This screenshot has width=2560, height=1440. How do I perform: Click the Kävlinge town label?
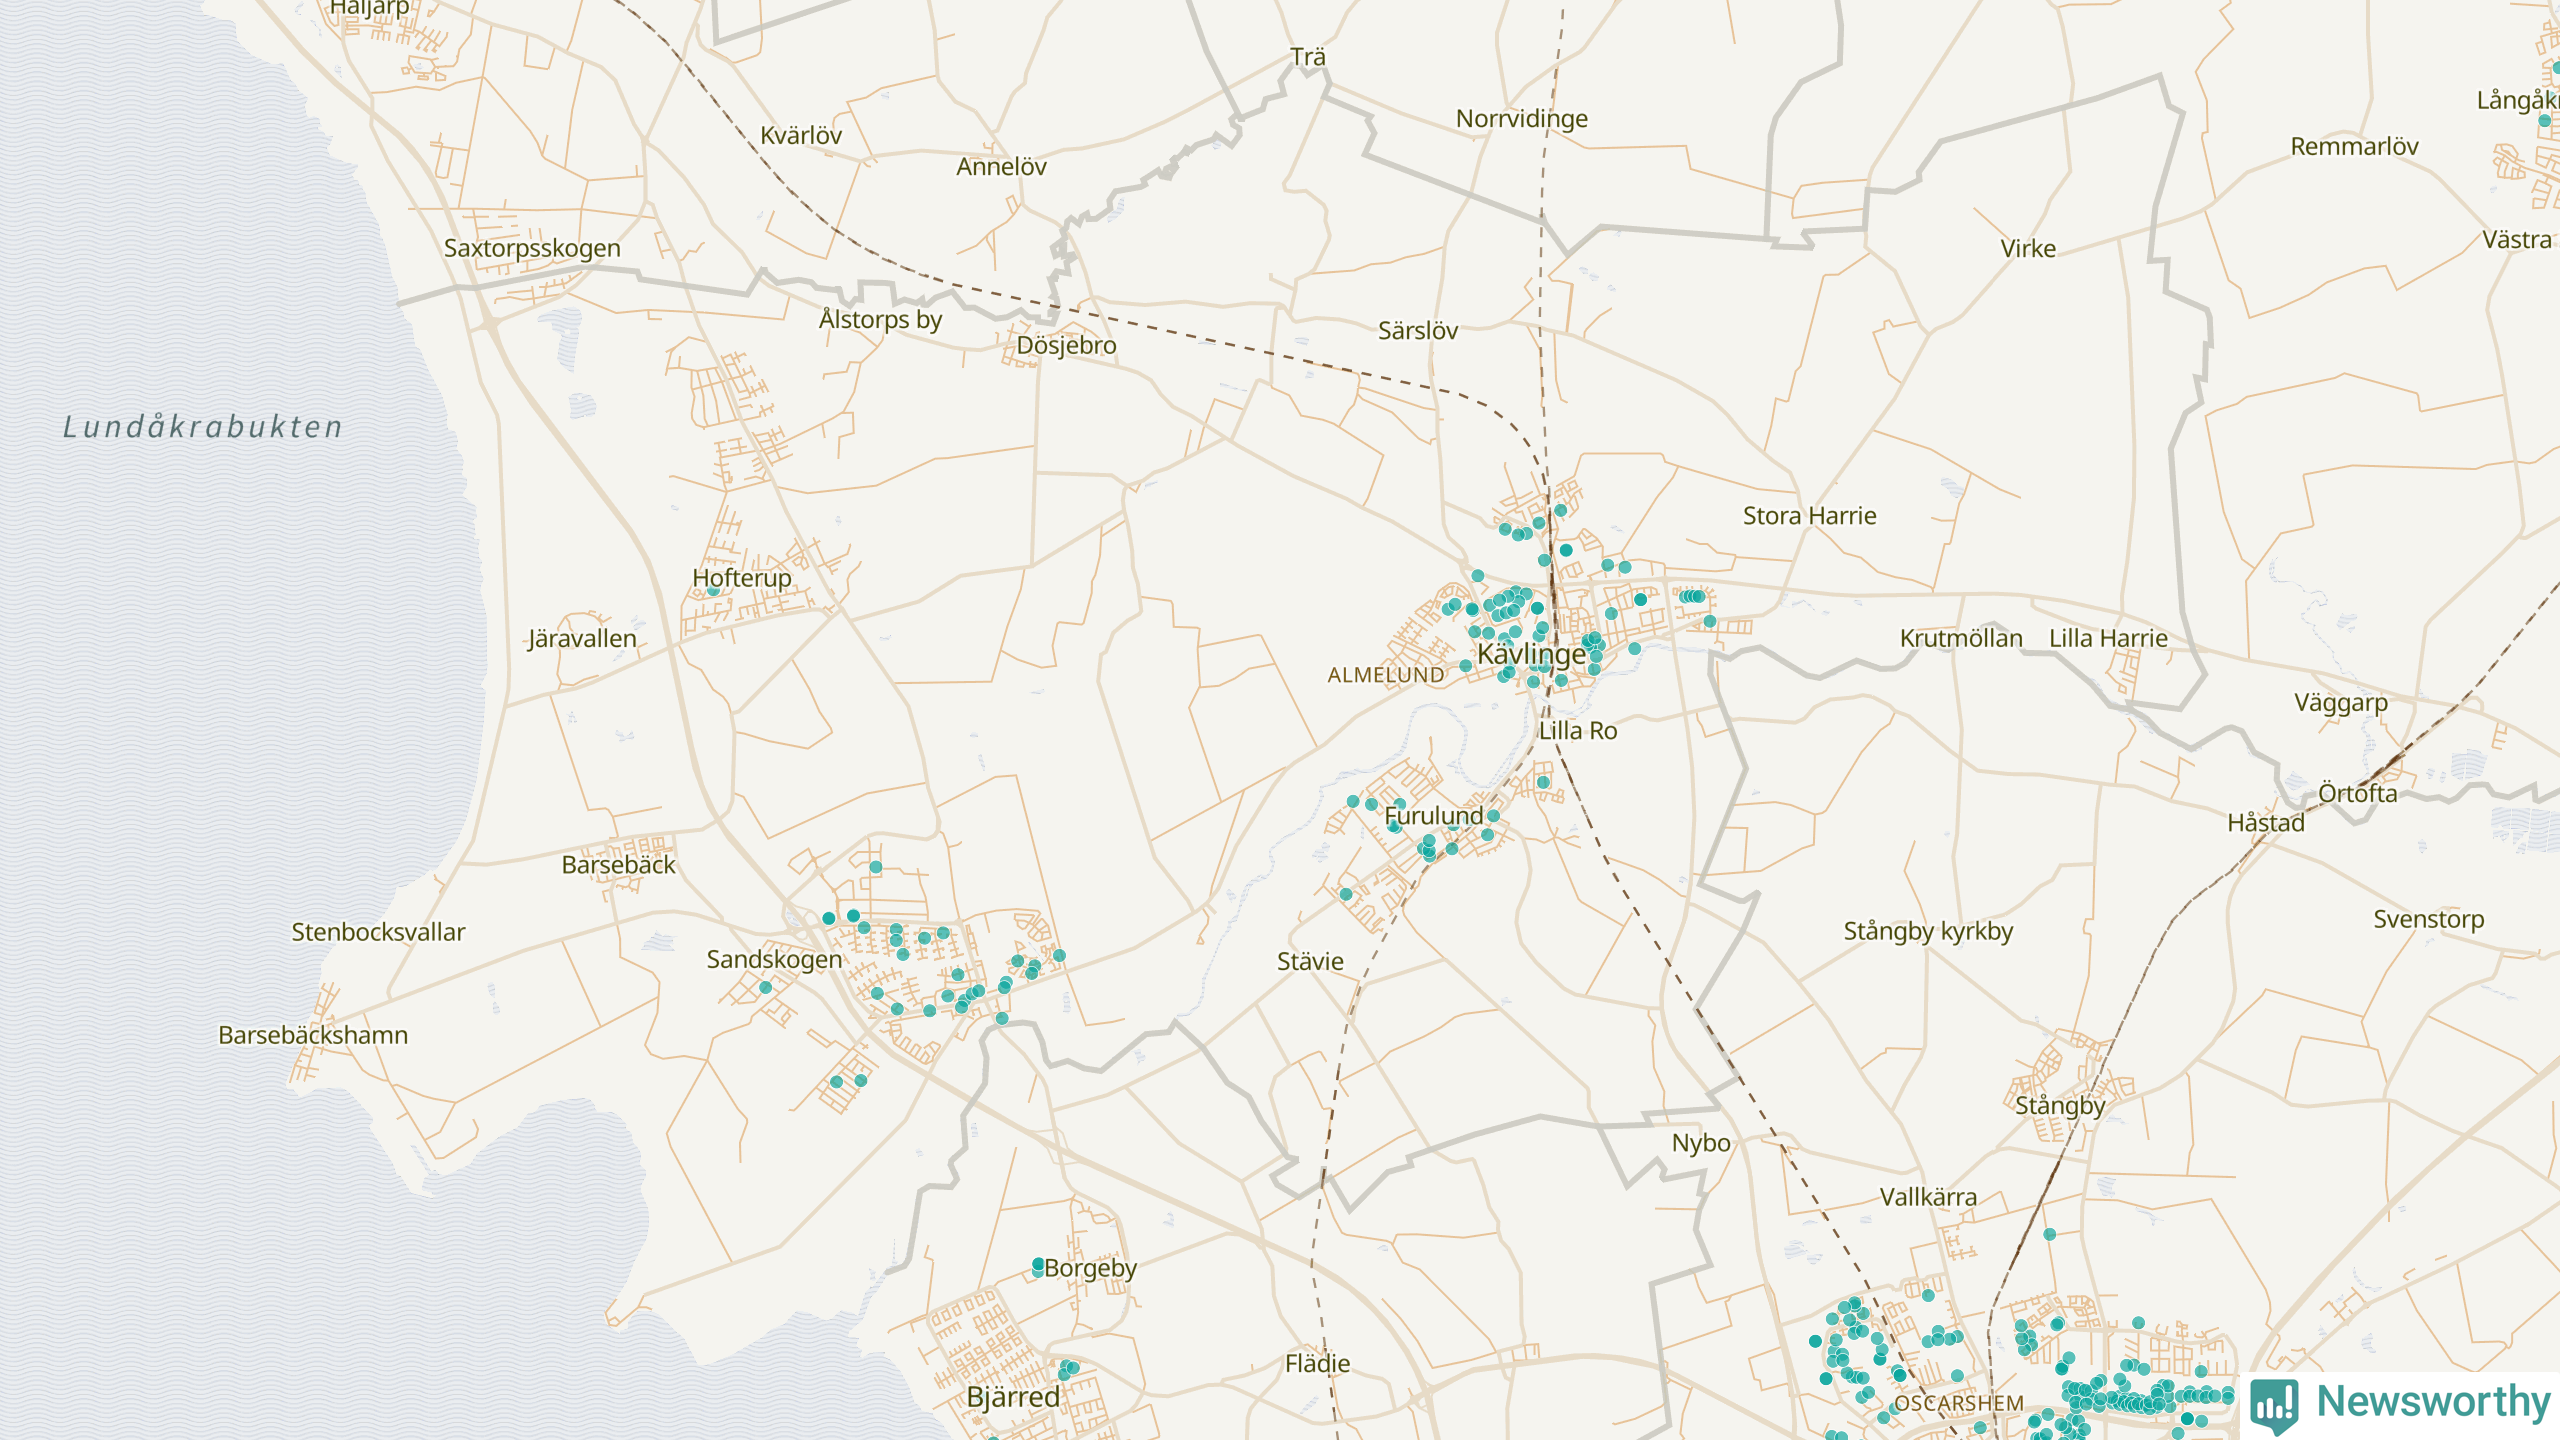(x=1531, y=654)
